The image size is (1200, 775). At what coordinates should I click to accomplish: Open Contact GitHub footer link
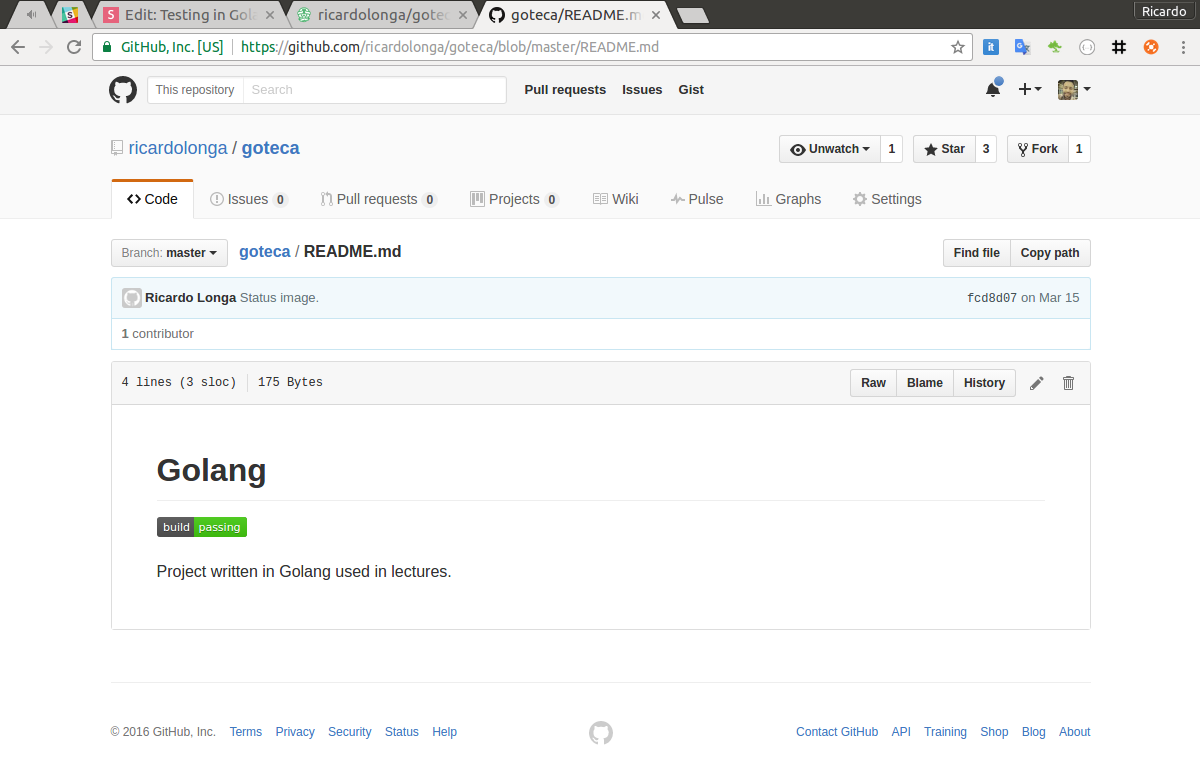(837, 732)
